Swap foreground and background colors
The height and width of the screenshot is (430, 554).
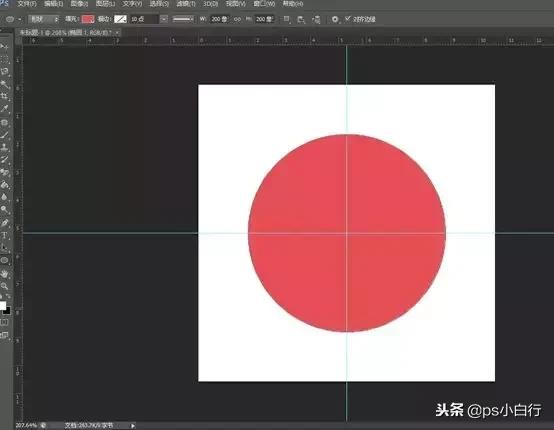(8, 296)
